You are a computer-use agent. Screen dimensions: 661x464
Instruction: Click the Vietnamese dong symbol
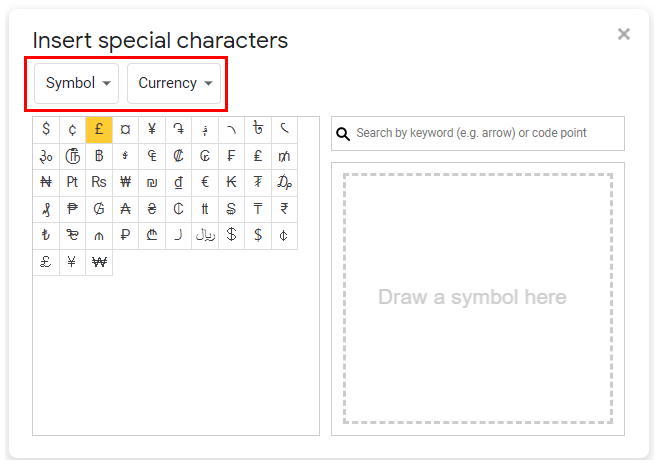178,182
